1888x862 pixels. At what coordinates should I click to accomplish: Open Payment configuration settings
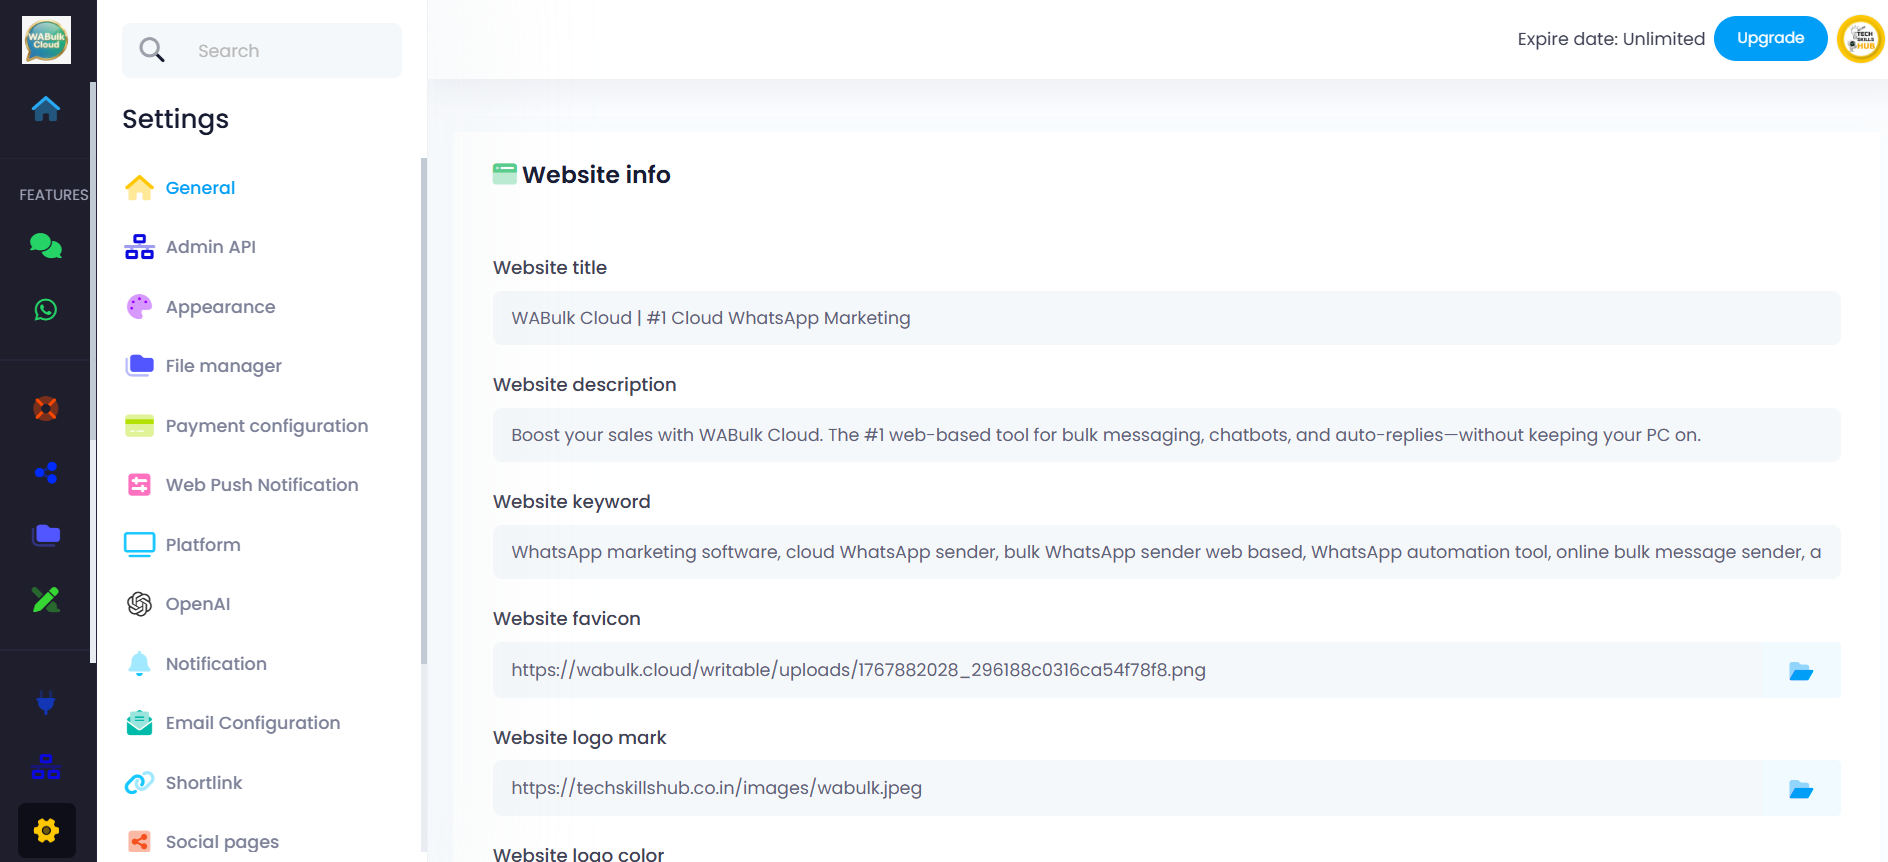[266, 426]
